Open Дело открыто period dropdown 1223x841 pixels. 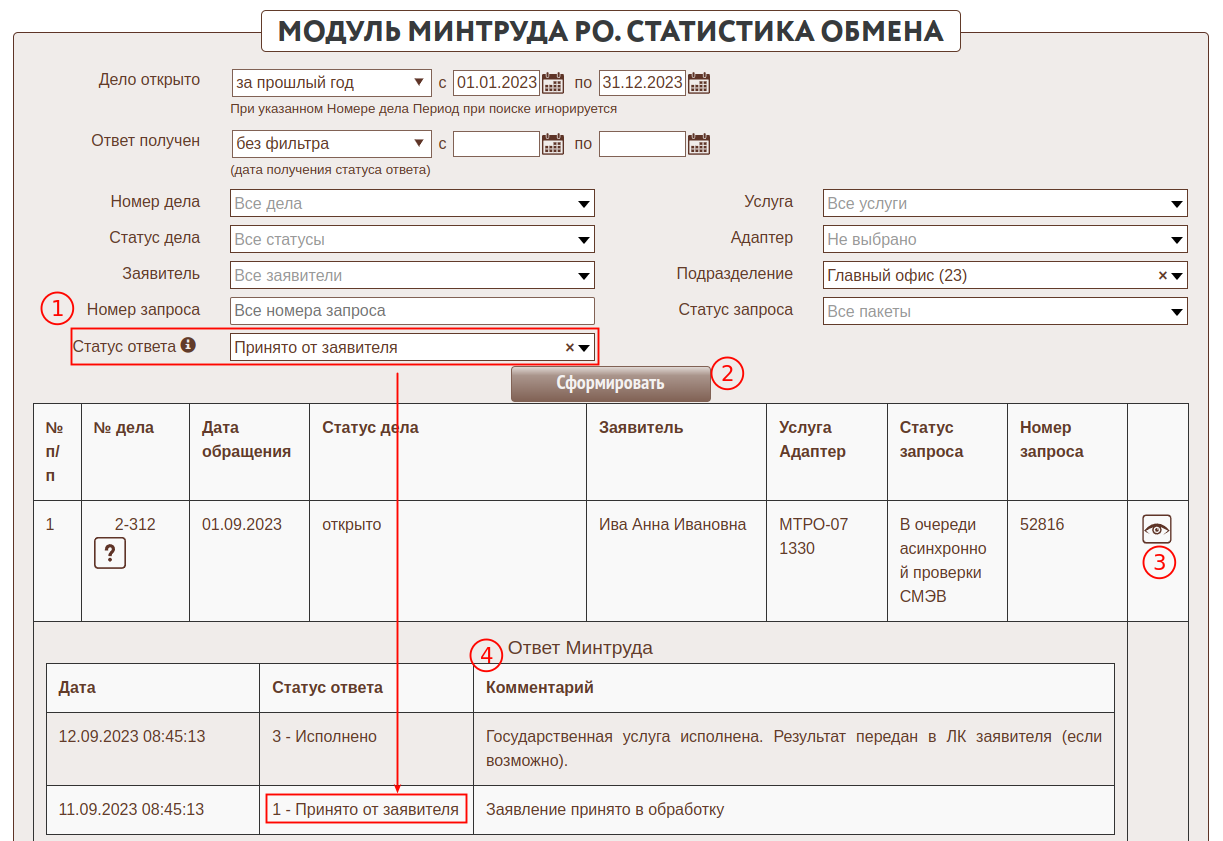pyautogui.click(x=331, y=83)
